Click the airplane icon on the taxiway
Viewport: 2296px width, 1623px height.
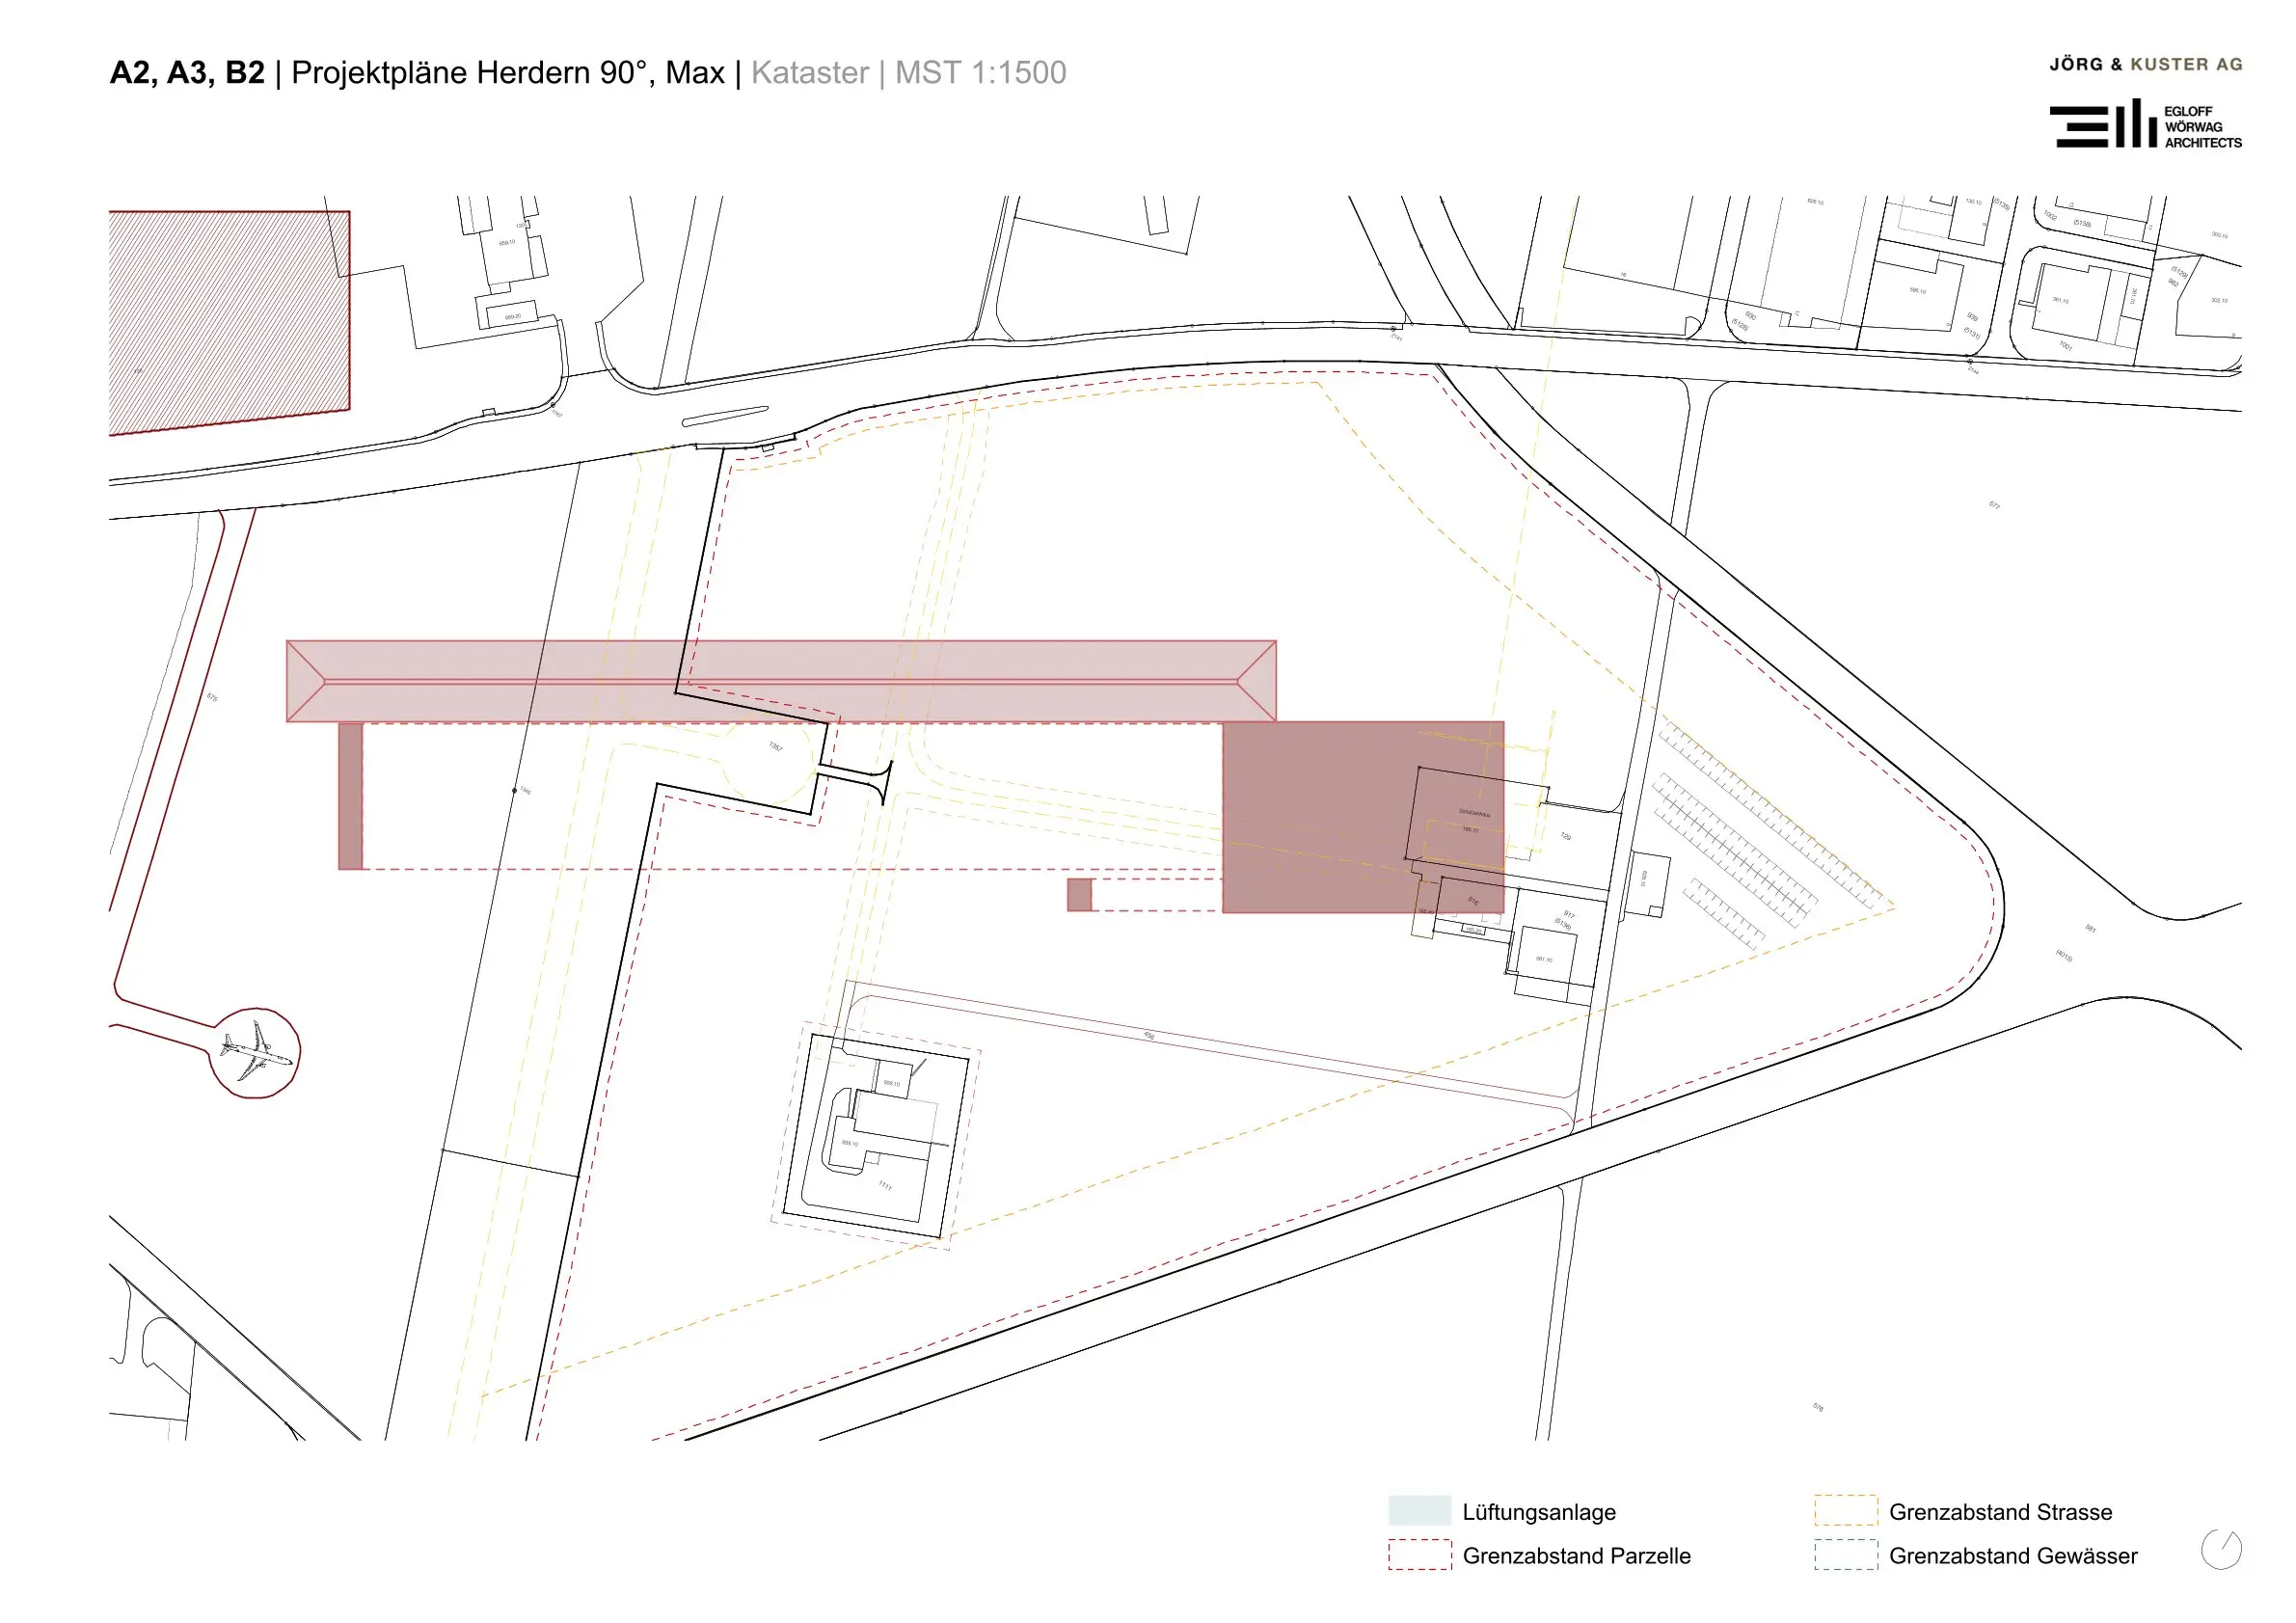[x=256, y=1052]
